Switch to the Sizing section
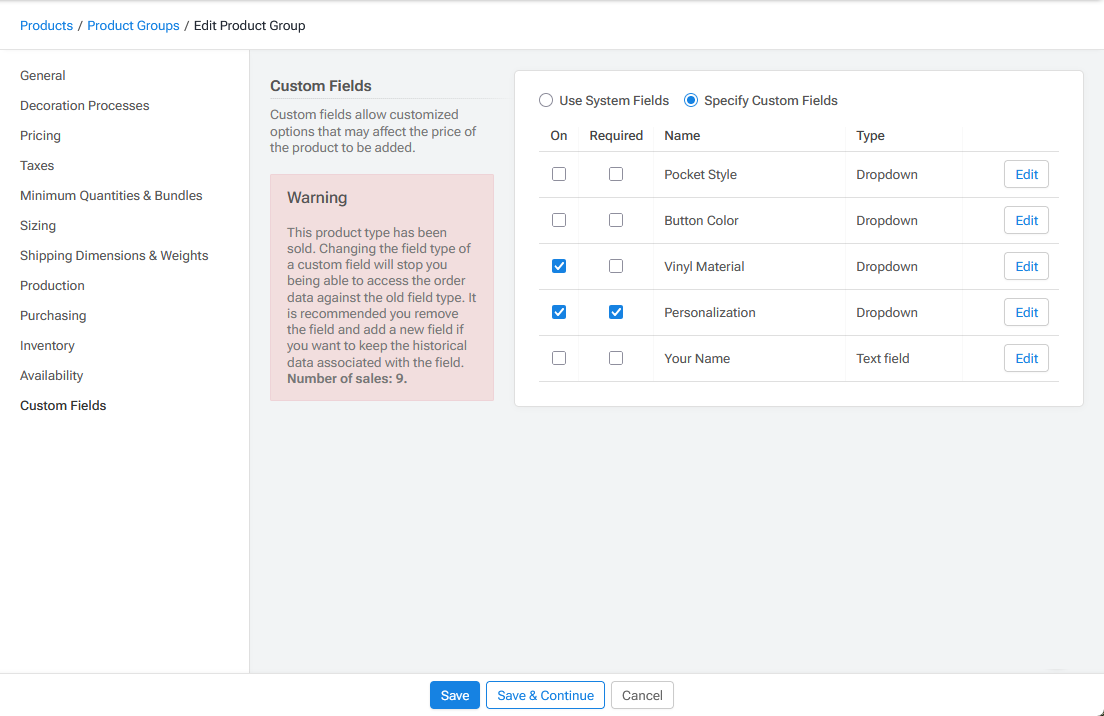Image resolution: width=1104 pixels, height=716 pixels. [x=37, y=225]
